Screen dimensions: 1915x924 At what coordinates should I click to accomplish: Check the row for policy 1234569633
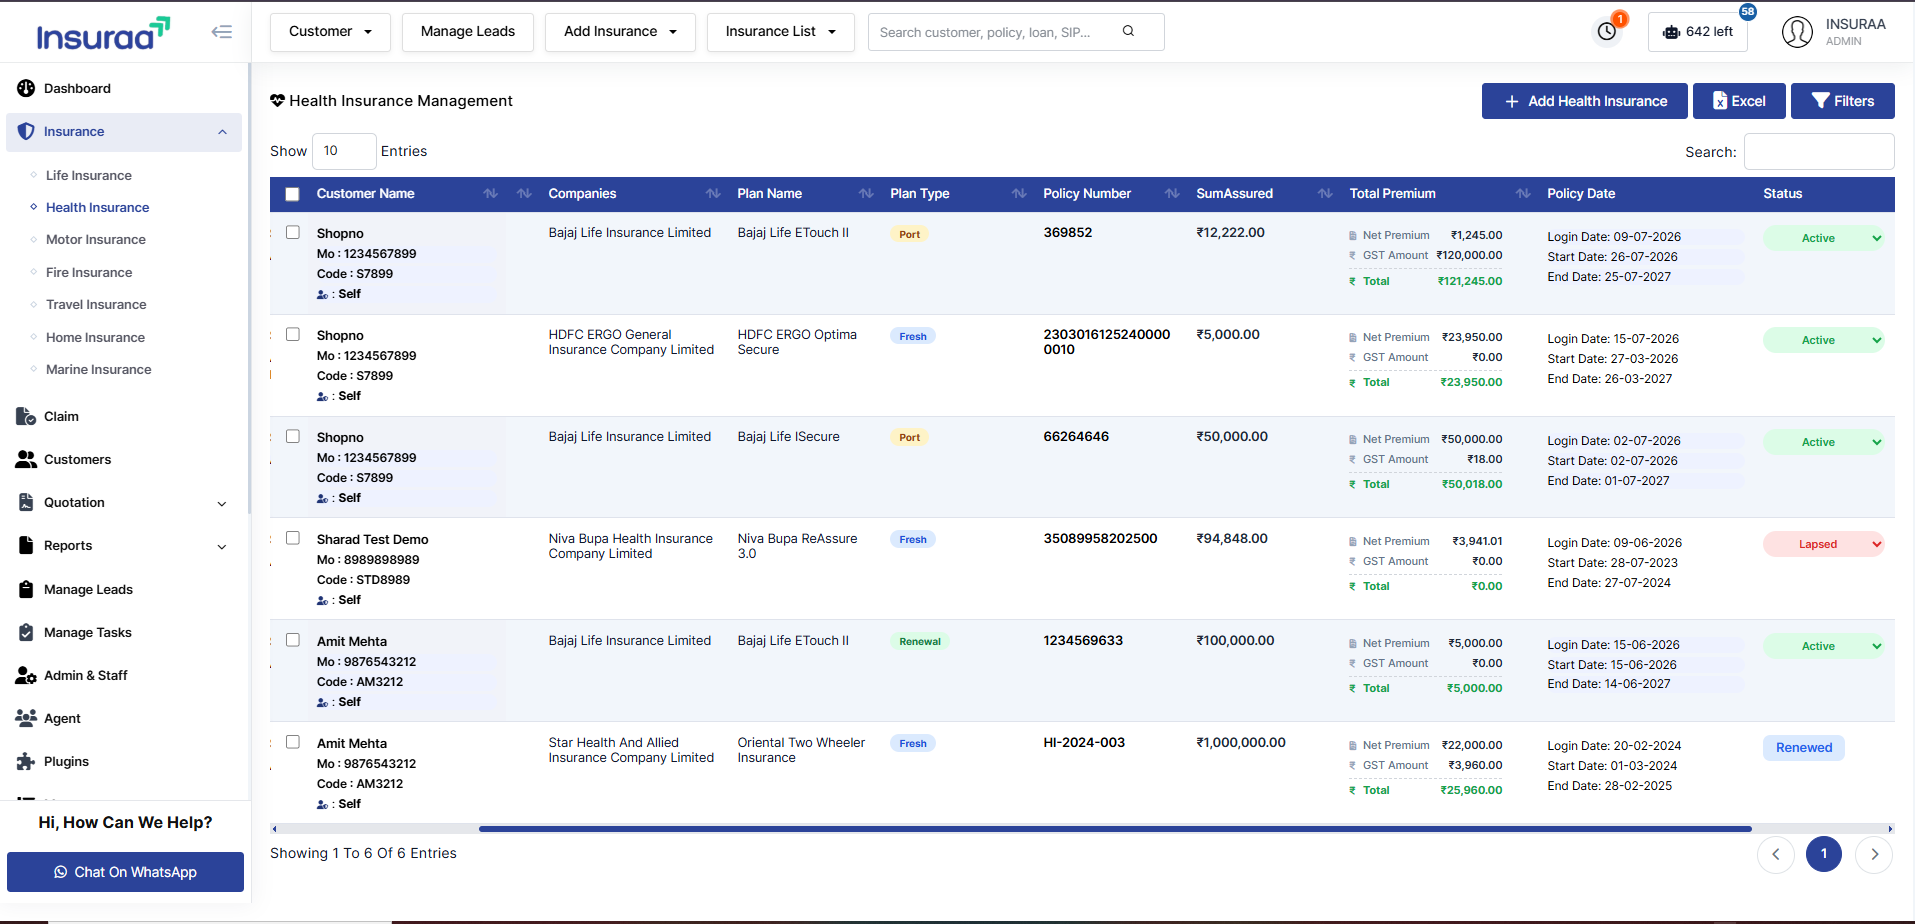[293, 640]
